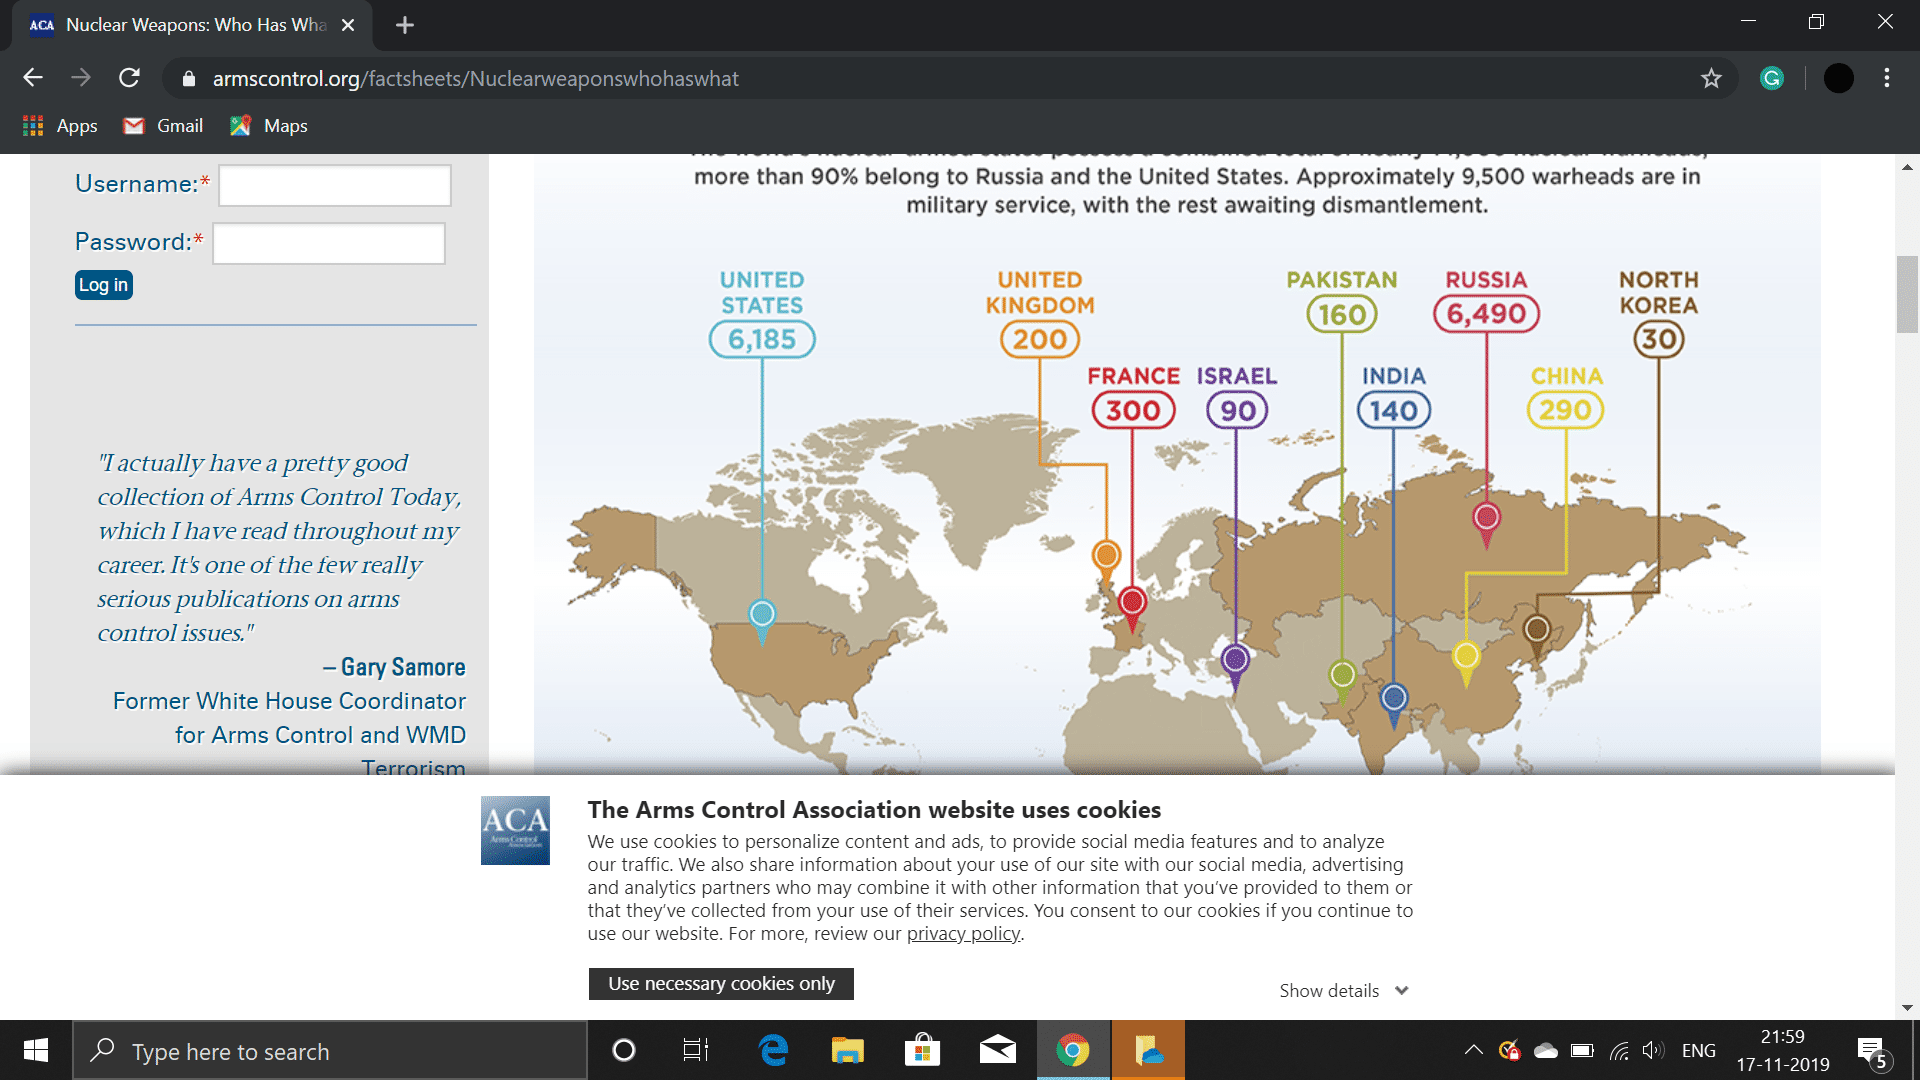The image size is (1920, 1080).
Task: Open the Chrome profile avatar
Action: click(1838, 78)
